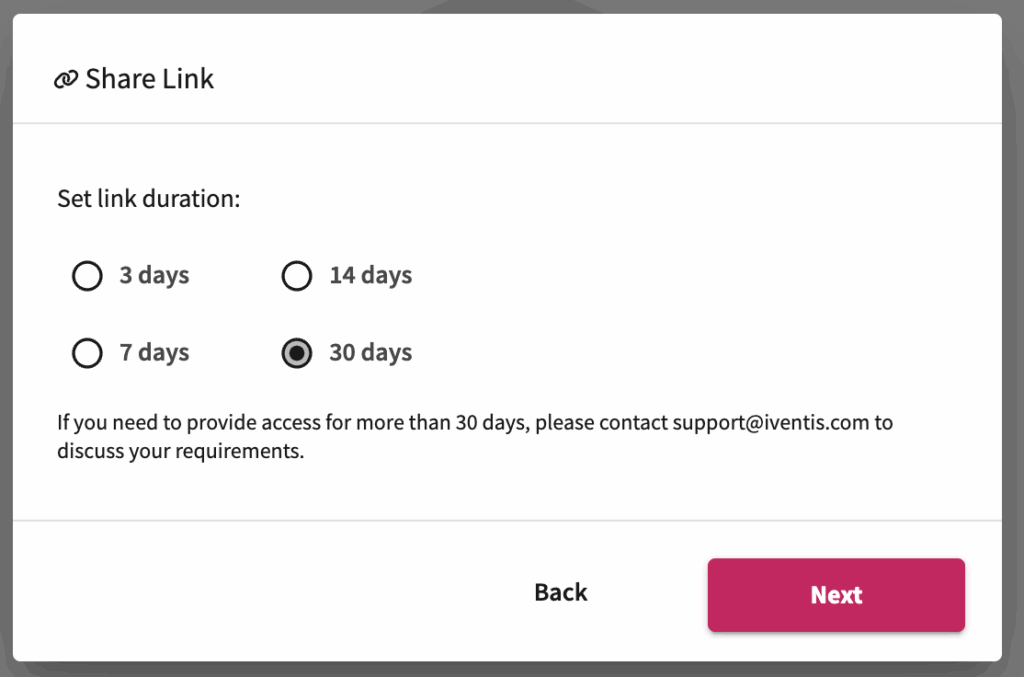
Task: Click the "7 days" label text
Action: (x=154, y=353)
